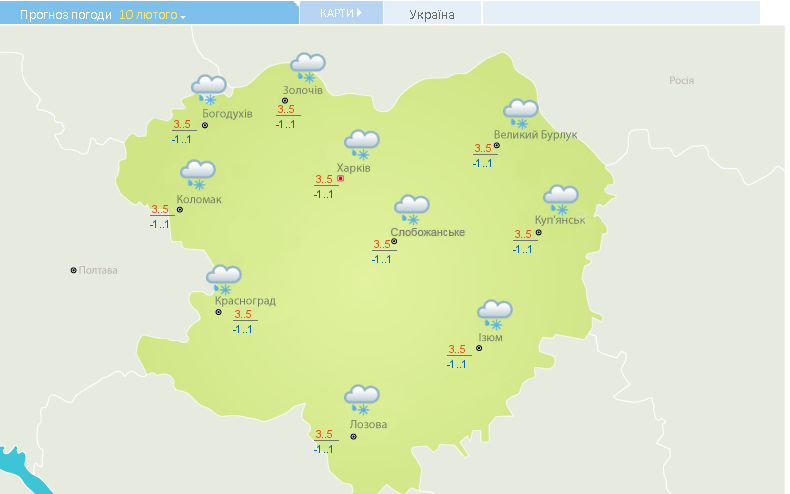Switch to the Україна tab
The image size is (790, 494).
(x=432, y=15)
